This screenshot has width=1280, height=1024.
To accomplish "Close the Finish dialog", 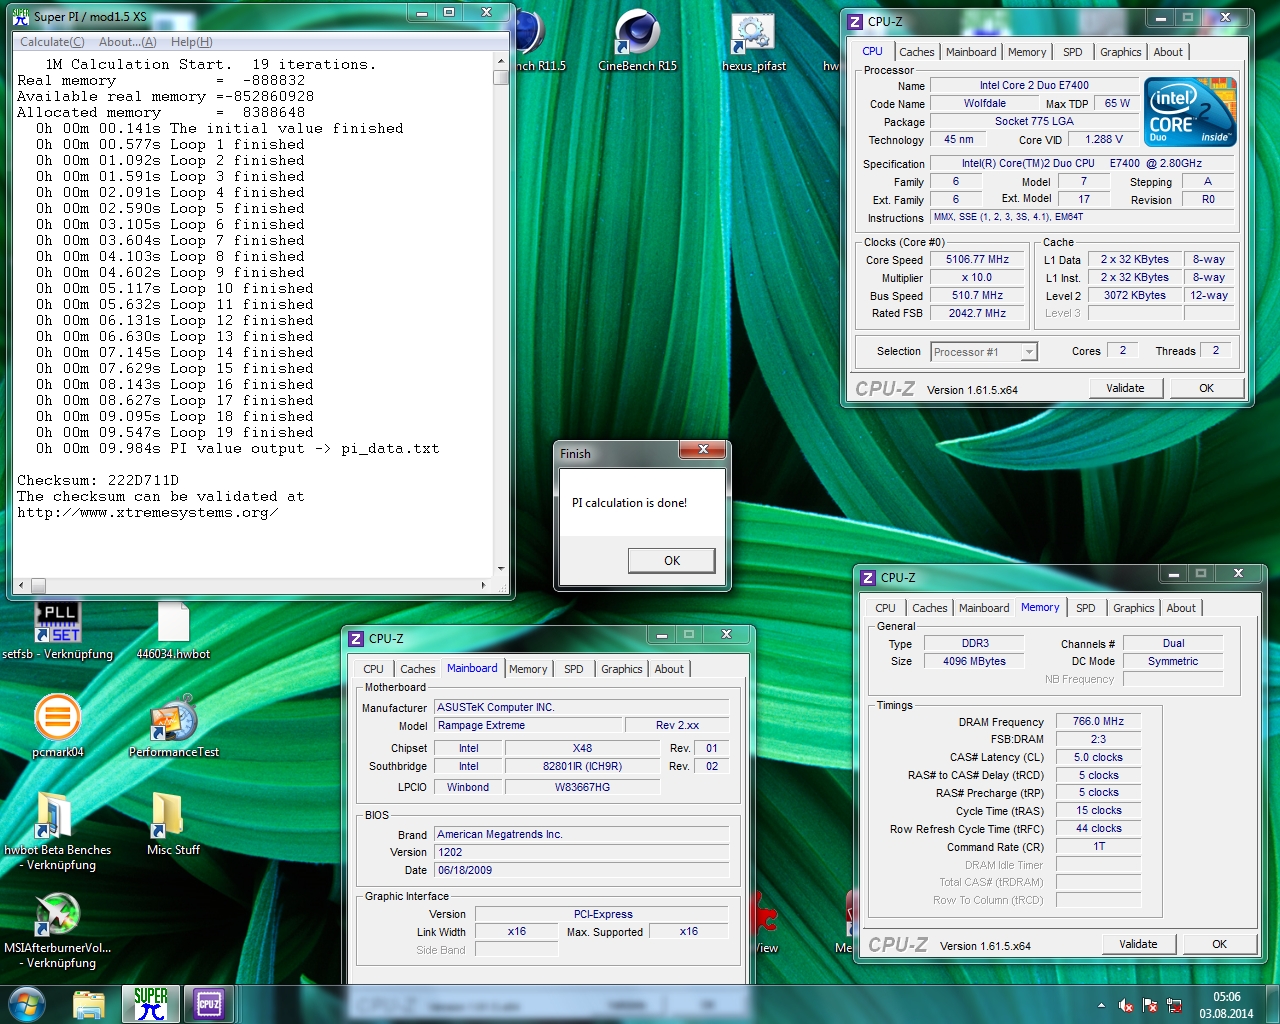I will (x=703, y=450).
